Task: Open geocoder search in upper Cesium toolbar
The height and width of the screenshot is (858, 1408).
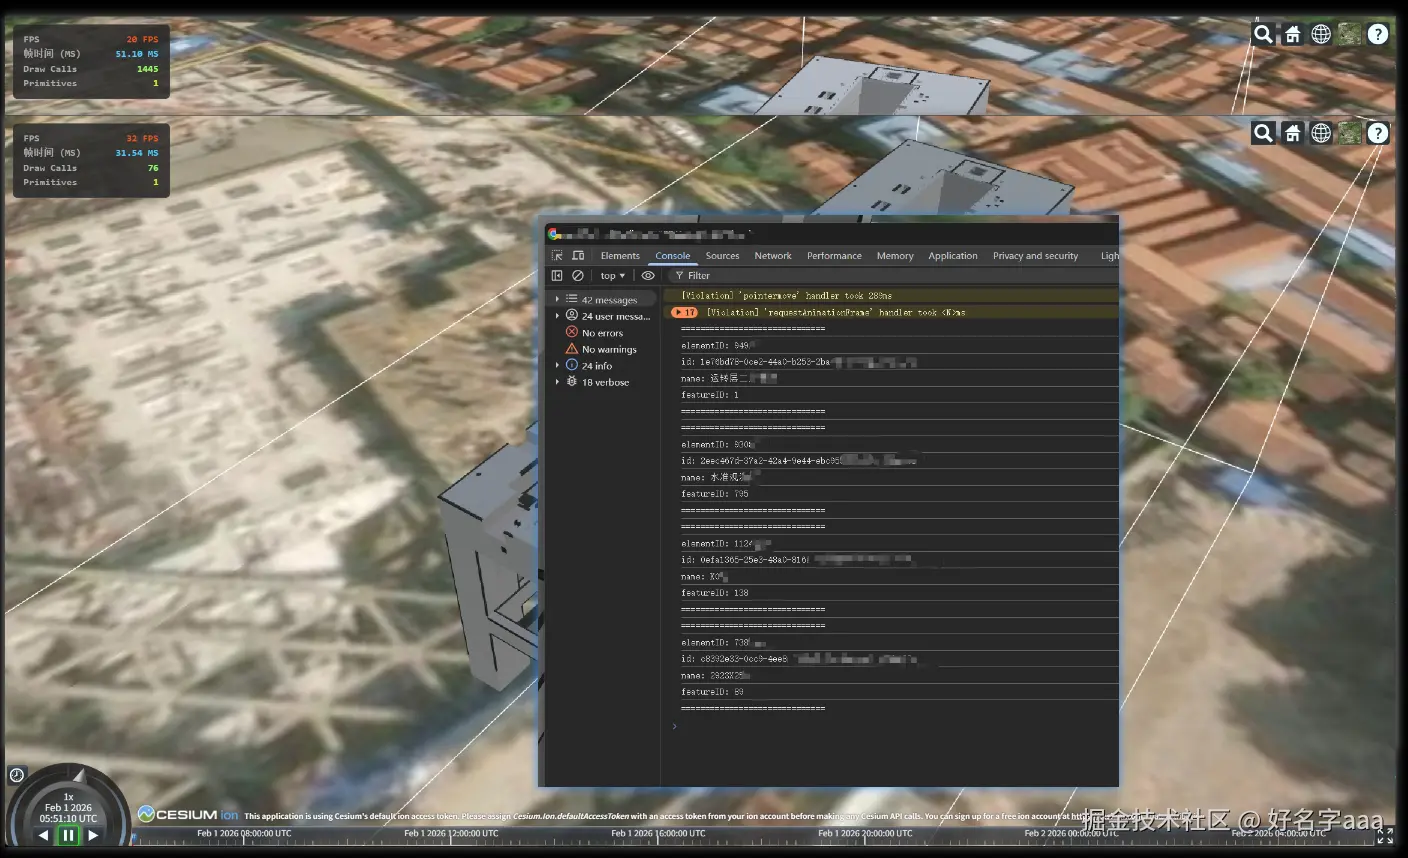Action: [1264, 35]
